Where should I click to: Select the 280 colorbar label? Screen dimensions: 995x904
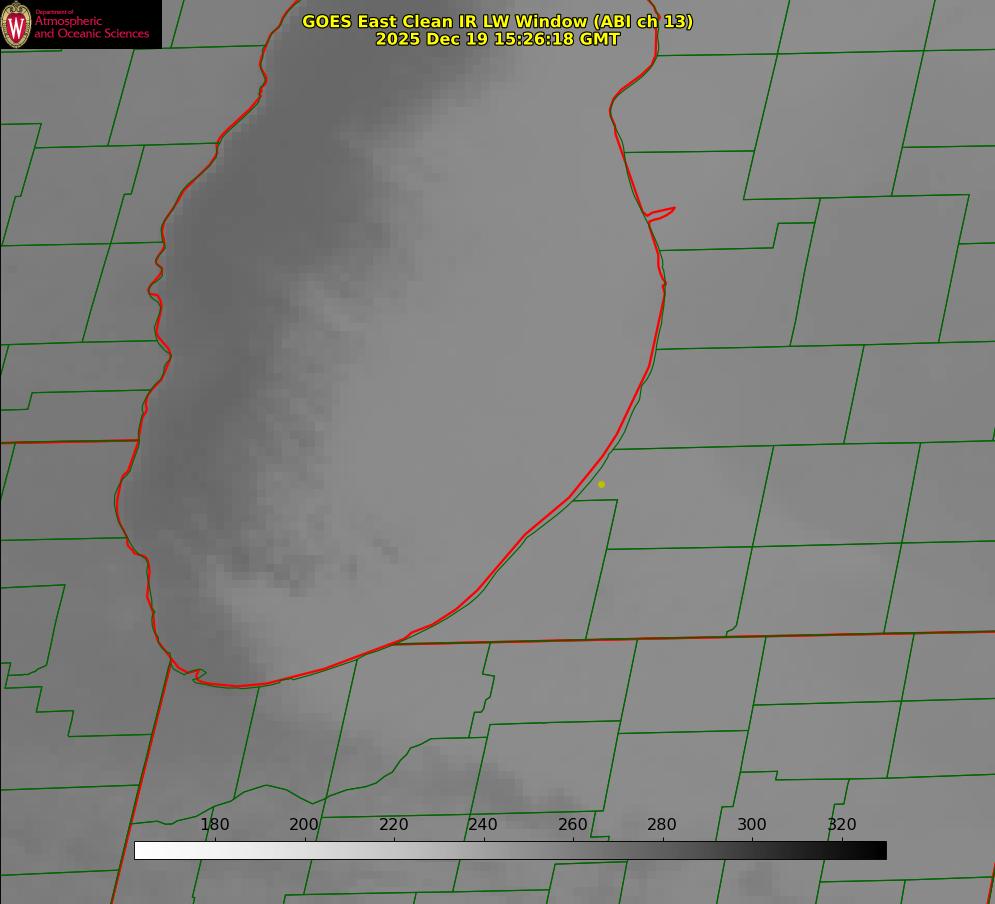pos(662,825)
